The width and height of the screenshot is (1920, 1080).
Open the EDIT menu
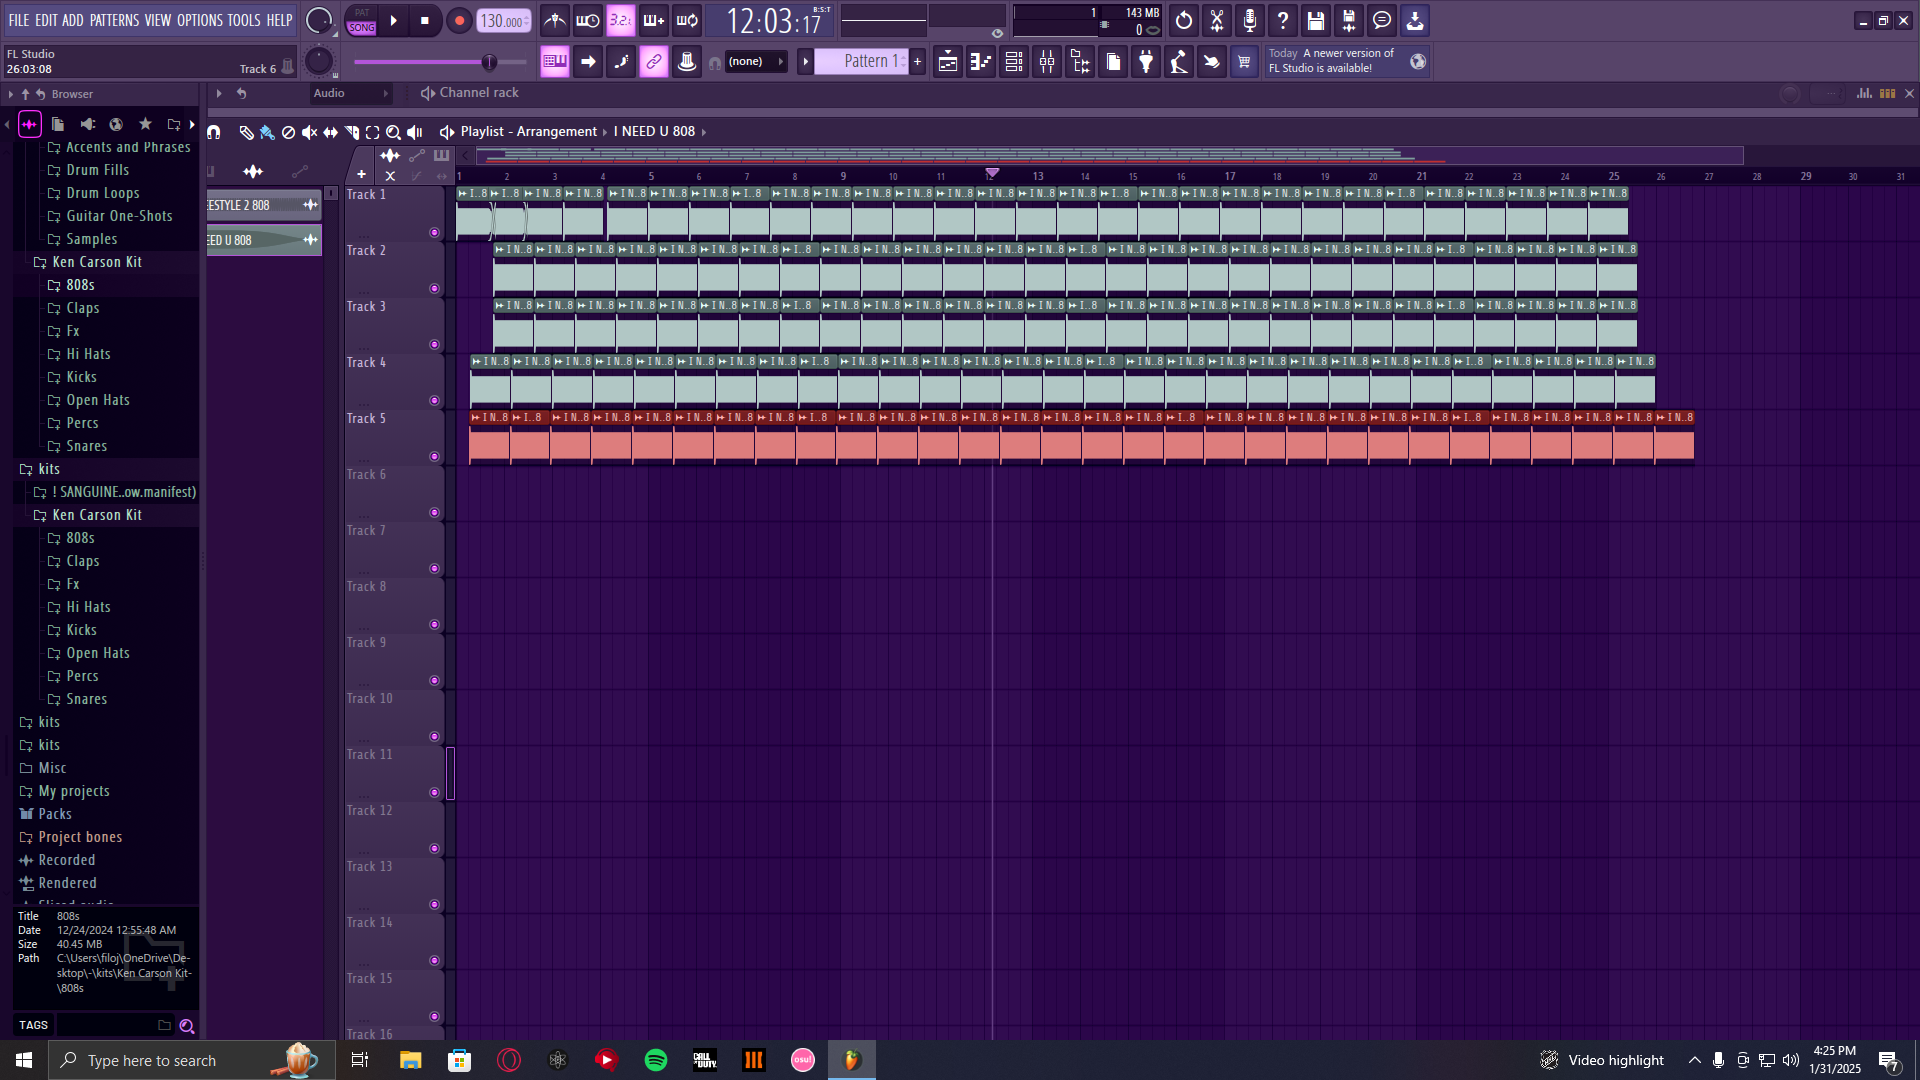[46, 20]
